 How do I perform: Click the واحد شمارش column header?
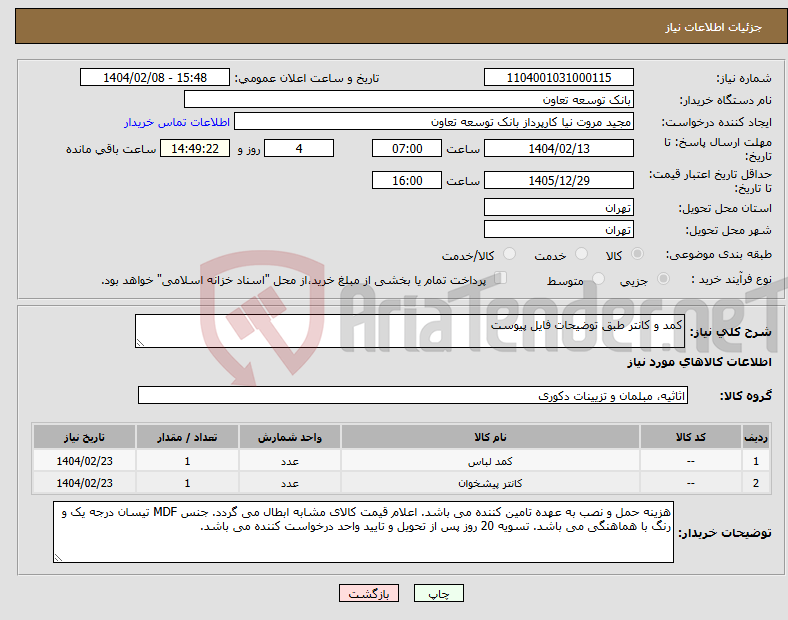pos(289,437)
